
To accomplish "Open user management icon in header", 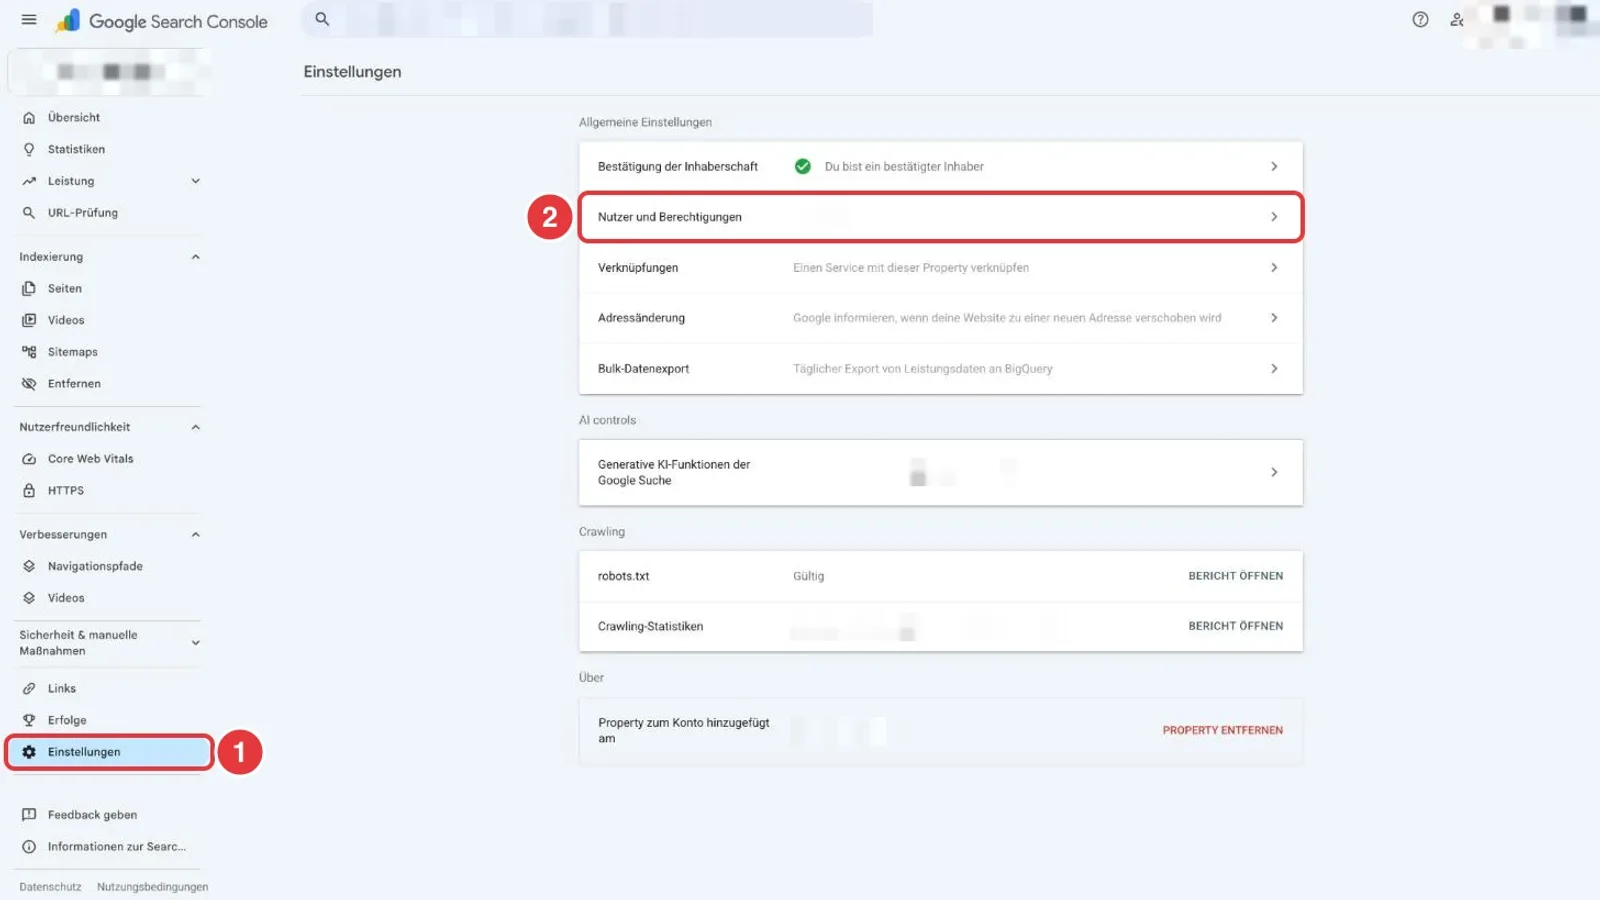I will click(1457, 20).
